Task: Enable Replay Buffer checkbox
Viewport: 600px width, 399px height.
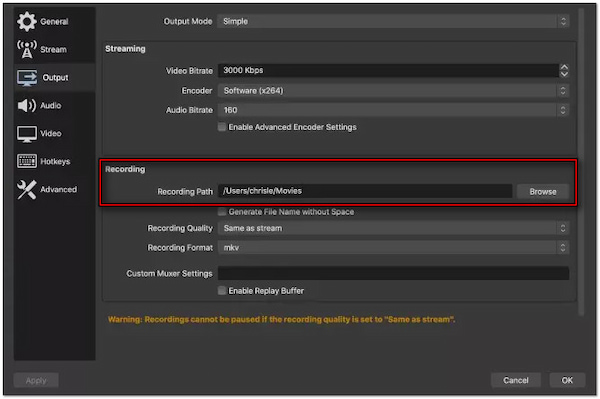Action: tap(222, 290)
